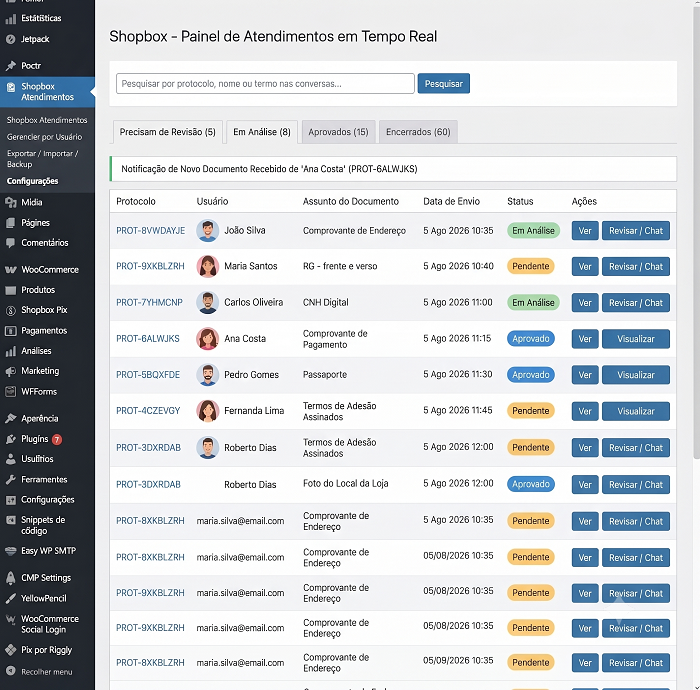Click the Análises chart icon
The height and width of the screenshot is (690, 700).
pos(11,351)
